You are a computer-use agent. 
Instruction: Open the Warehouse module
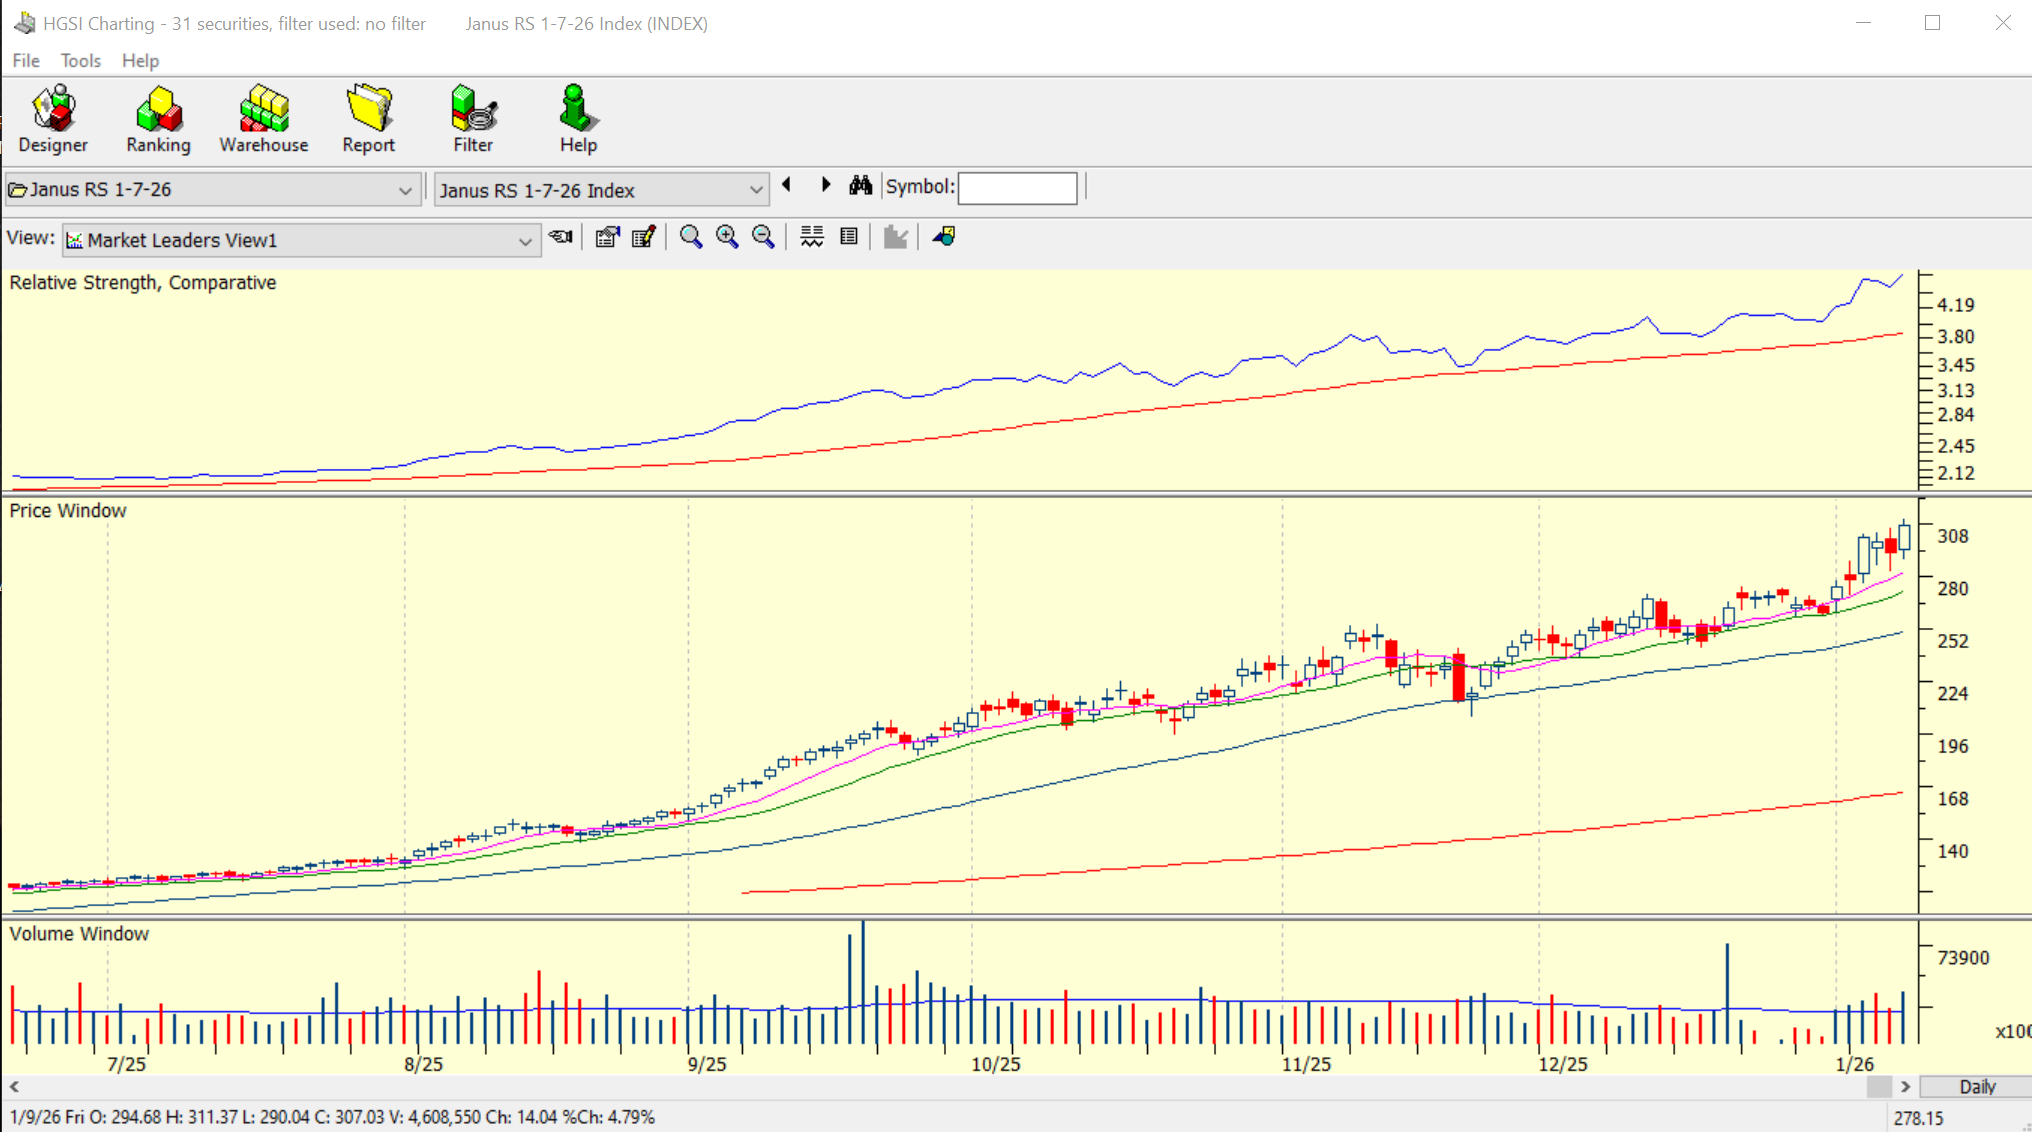pyautogui.click(x=263, y=119)
